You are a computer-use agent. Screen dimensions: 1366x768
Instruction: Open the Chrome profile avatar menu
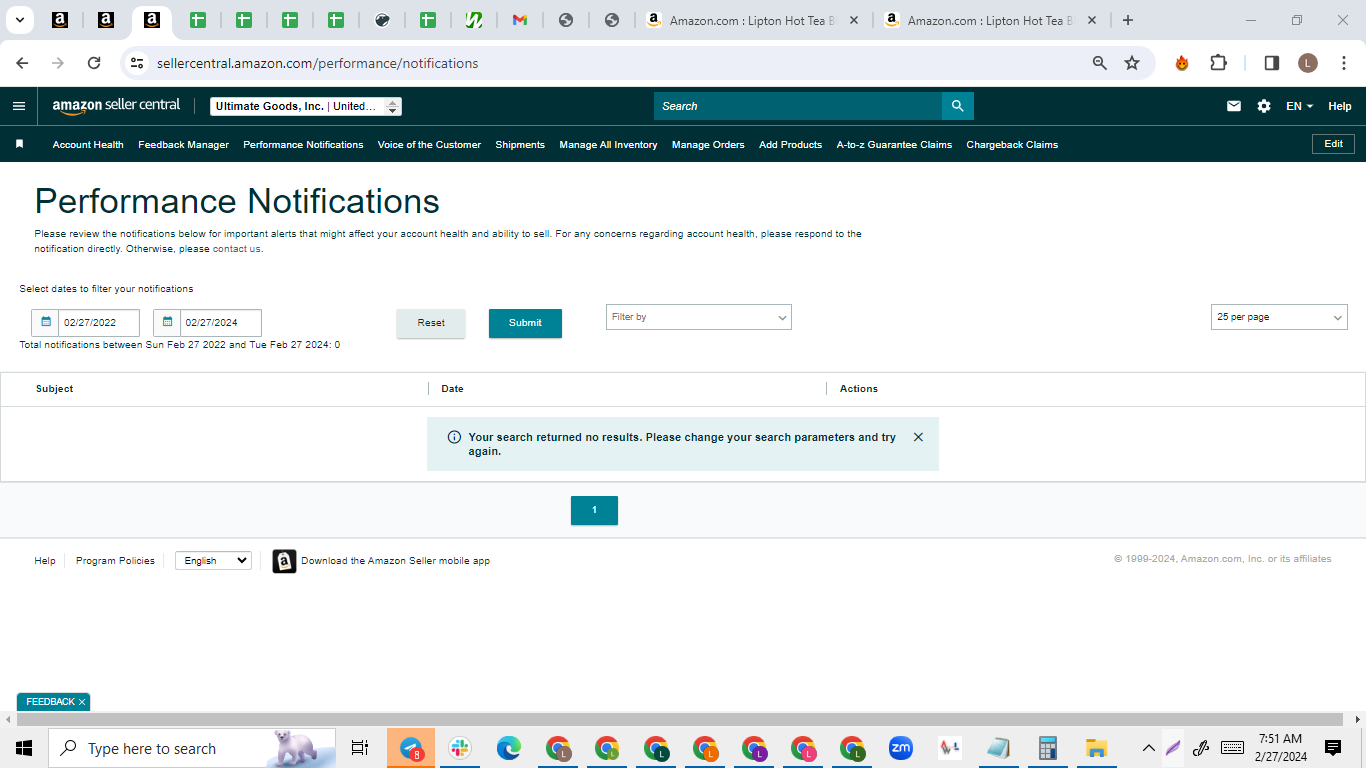coord(1308,63)
